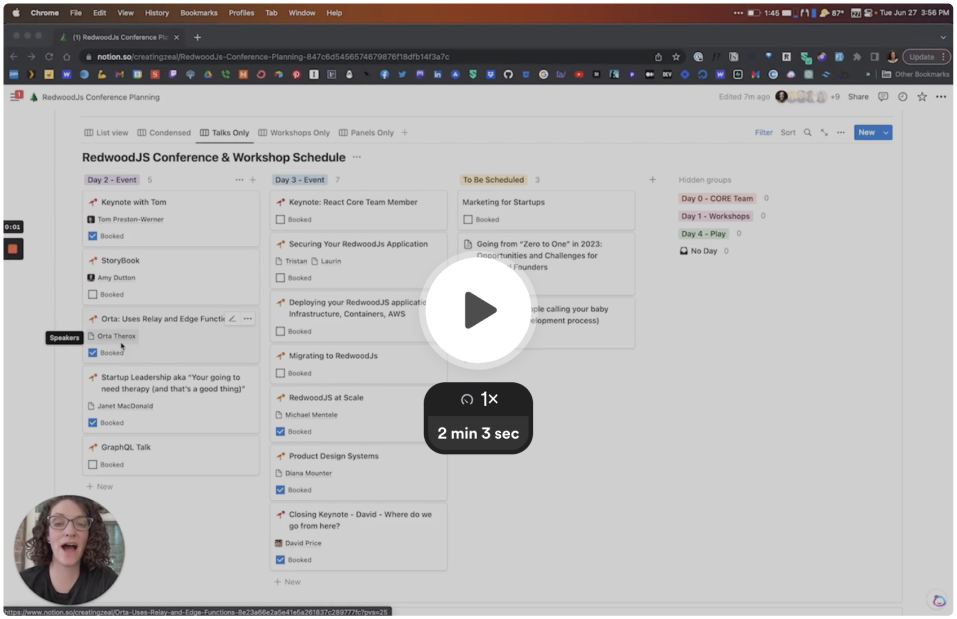The image size is (957, 619).
Task: Show hidden group Day 0 - CORE Team
Action: 717,198
